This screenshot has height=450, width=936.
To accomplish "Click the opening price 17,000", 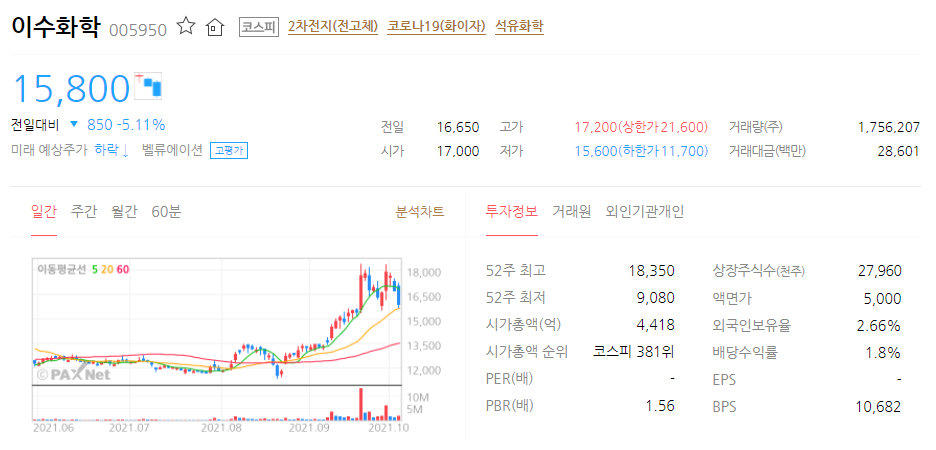I will click(458, 151).
